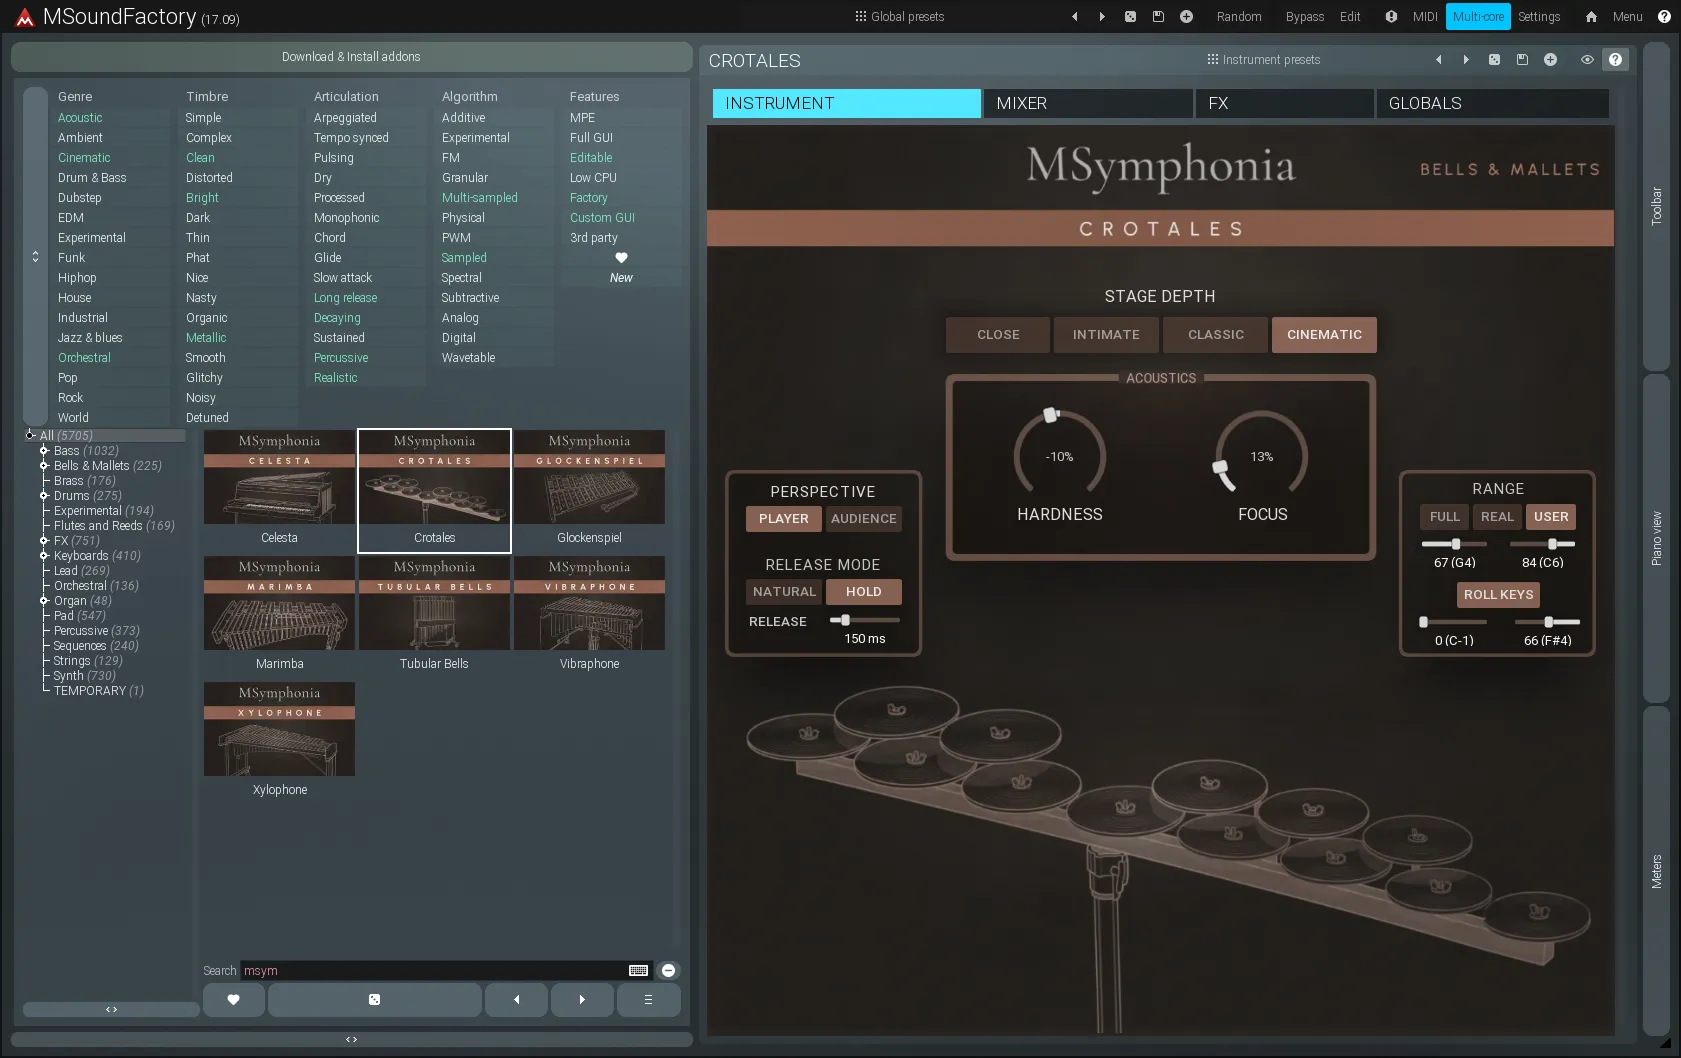The height and width of the screenshot is (1058, 1681).
Task: Save global preset with floppy icon
Action: 1158,17
